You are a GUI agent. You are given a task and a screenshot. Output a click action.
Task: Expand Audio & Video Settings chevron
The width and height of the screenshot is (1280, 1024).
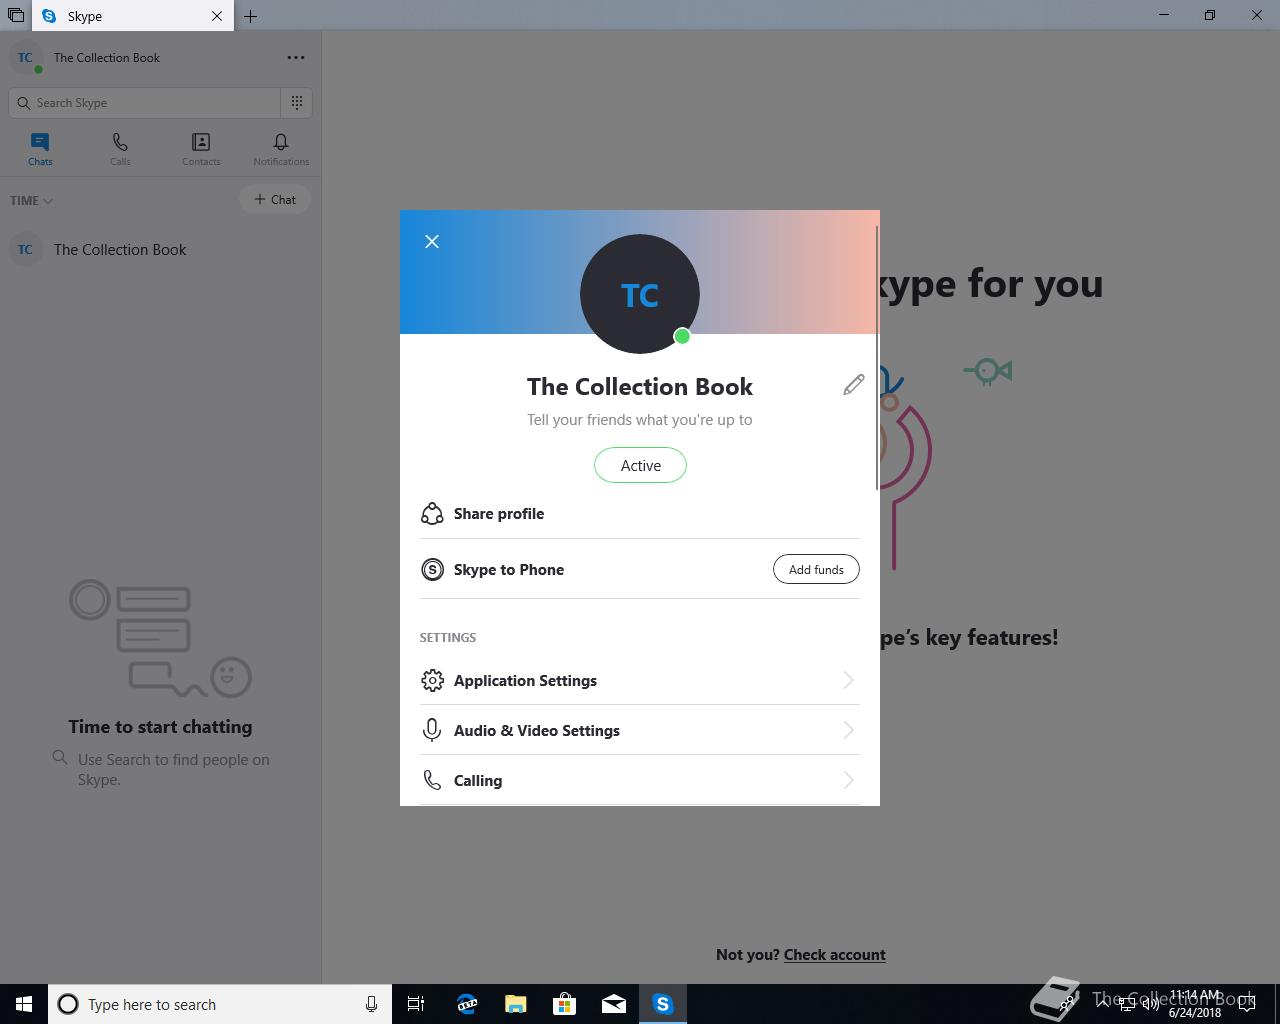pyautogui.click(x=848, y=730)
